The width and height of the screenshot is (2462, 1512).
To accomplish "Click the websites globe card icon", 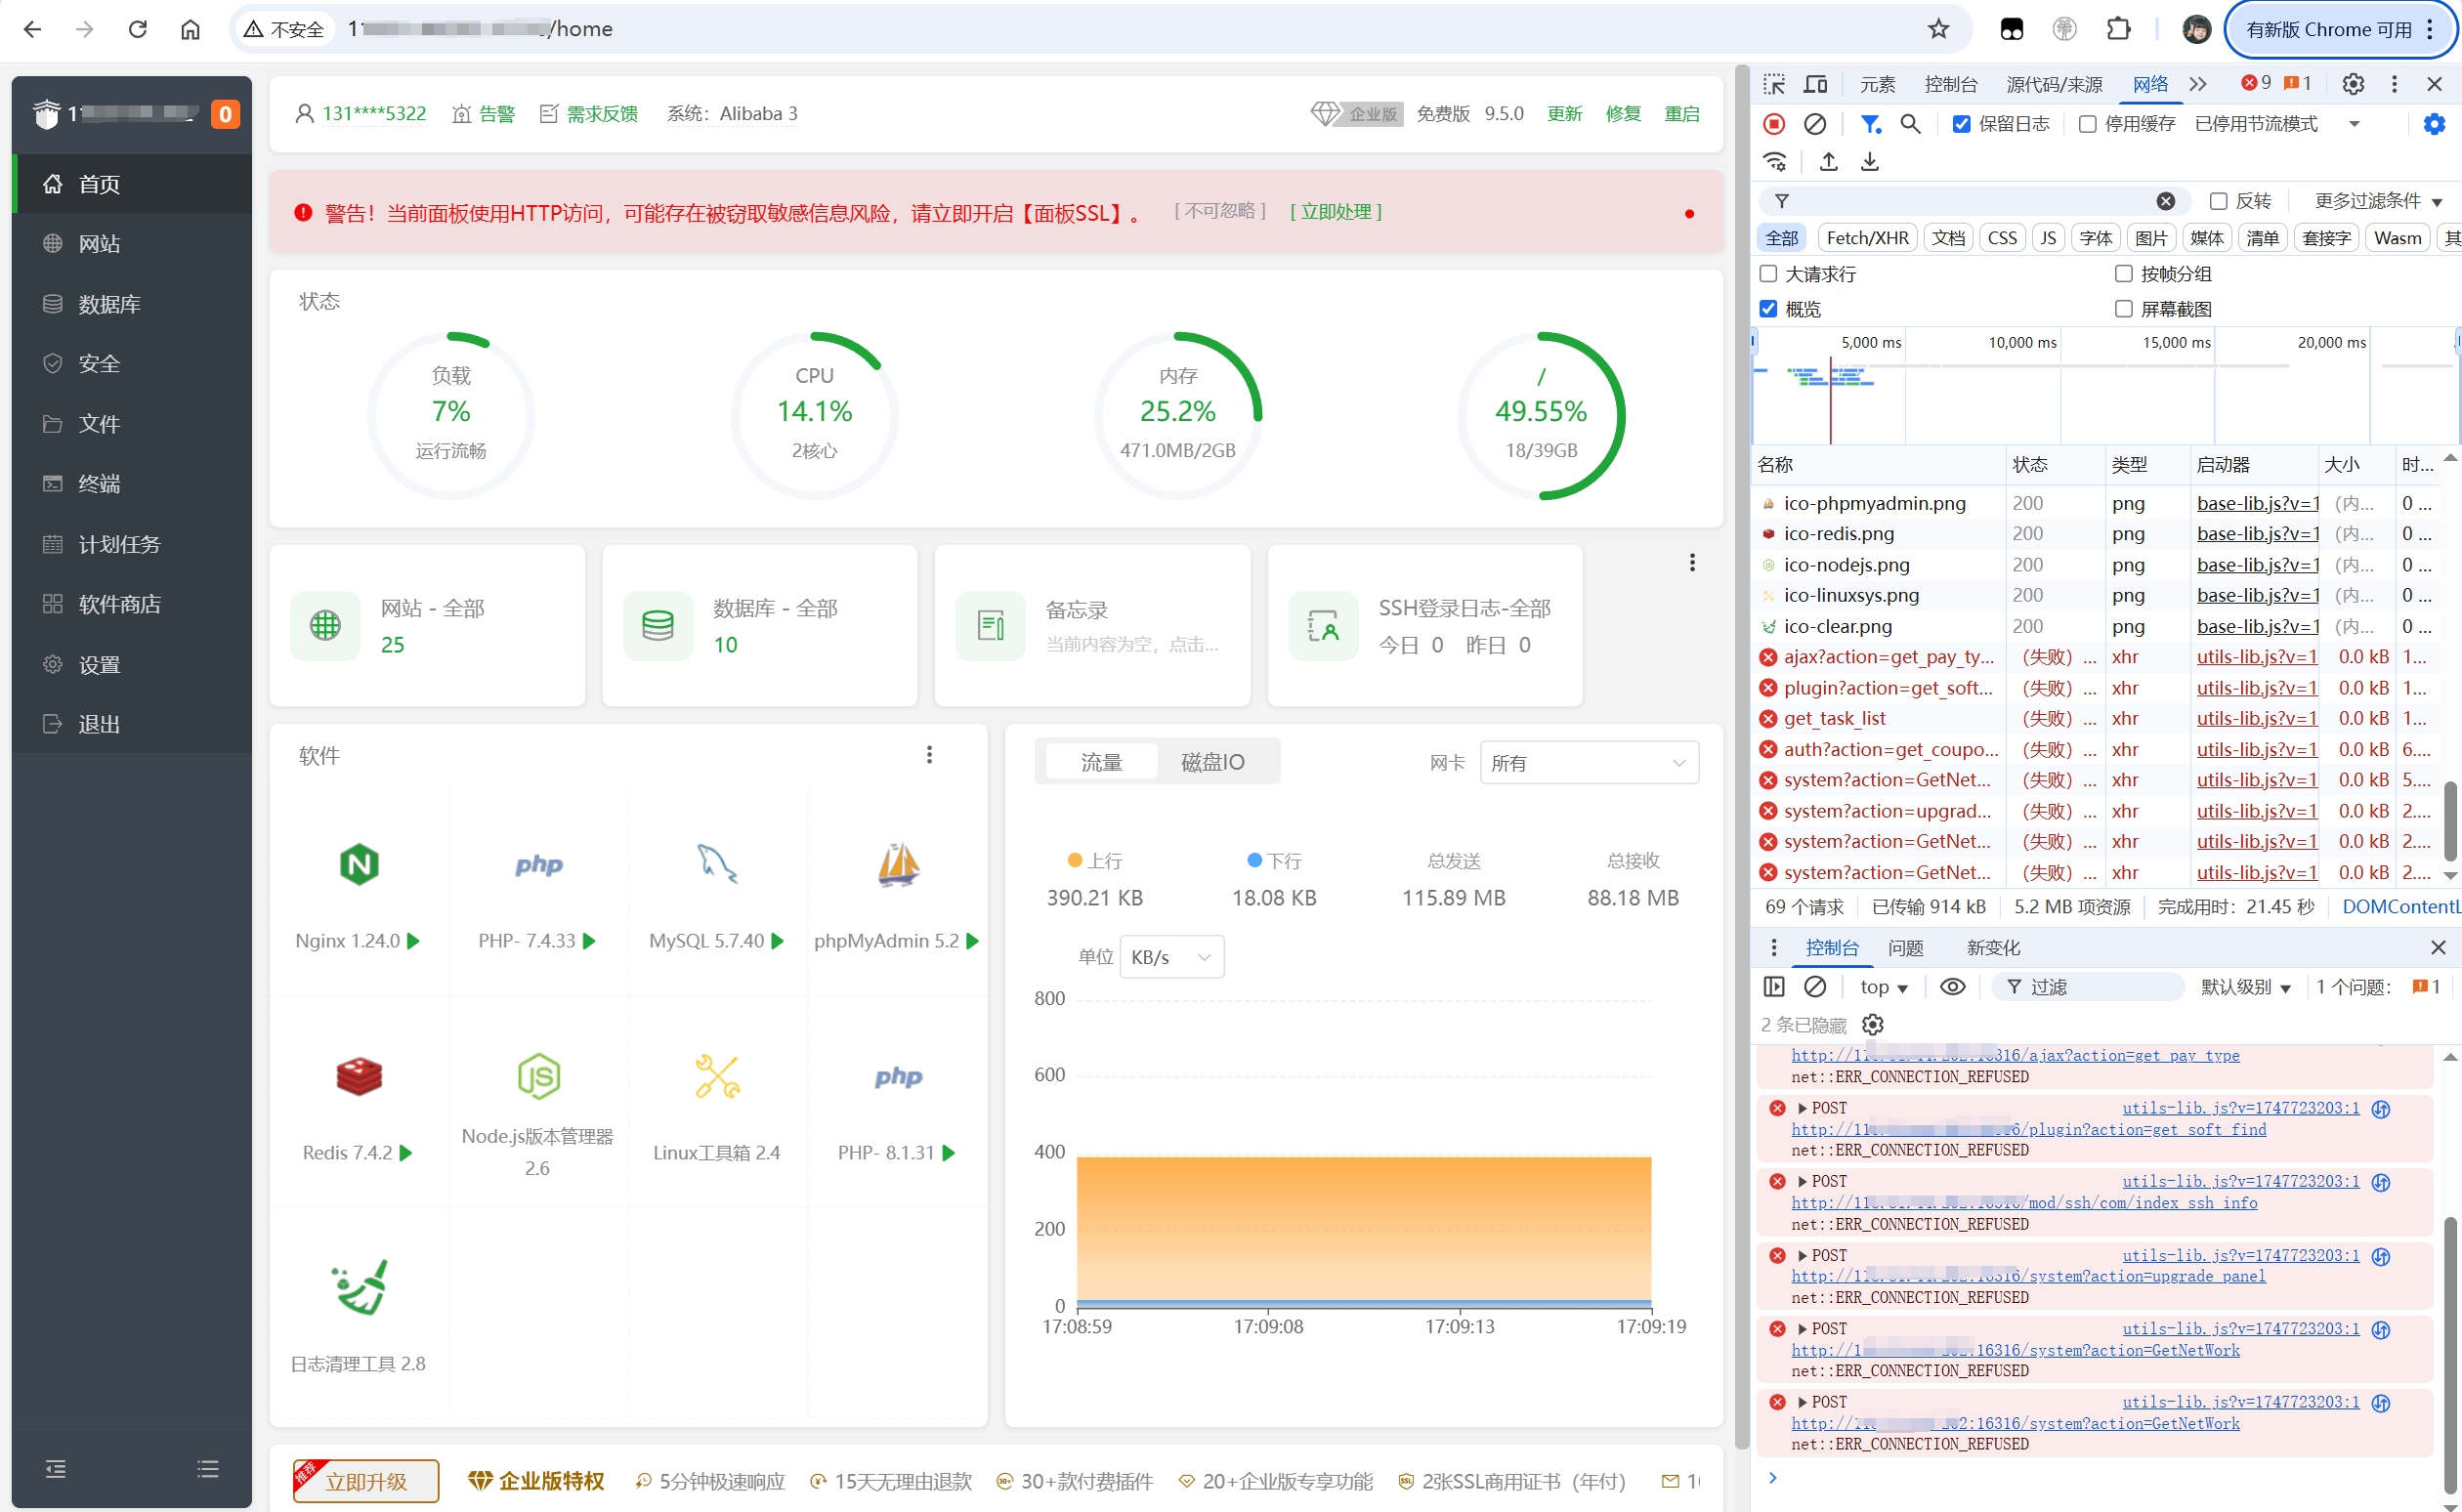I will point(325,626).
